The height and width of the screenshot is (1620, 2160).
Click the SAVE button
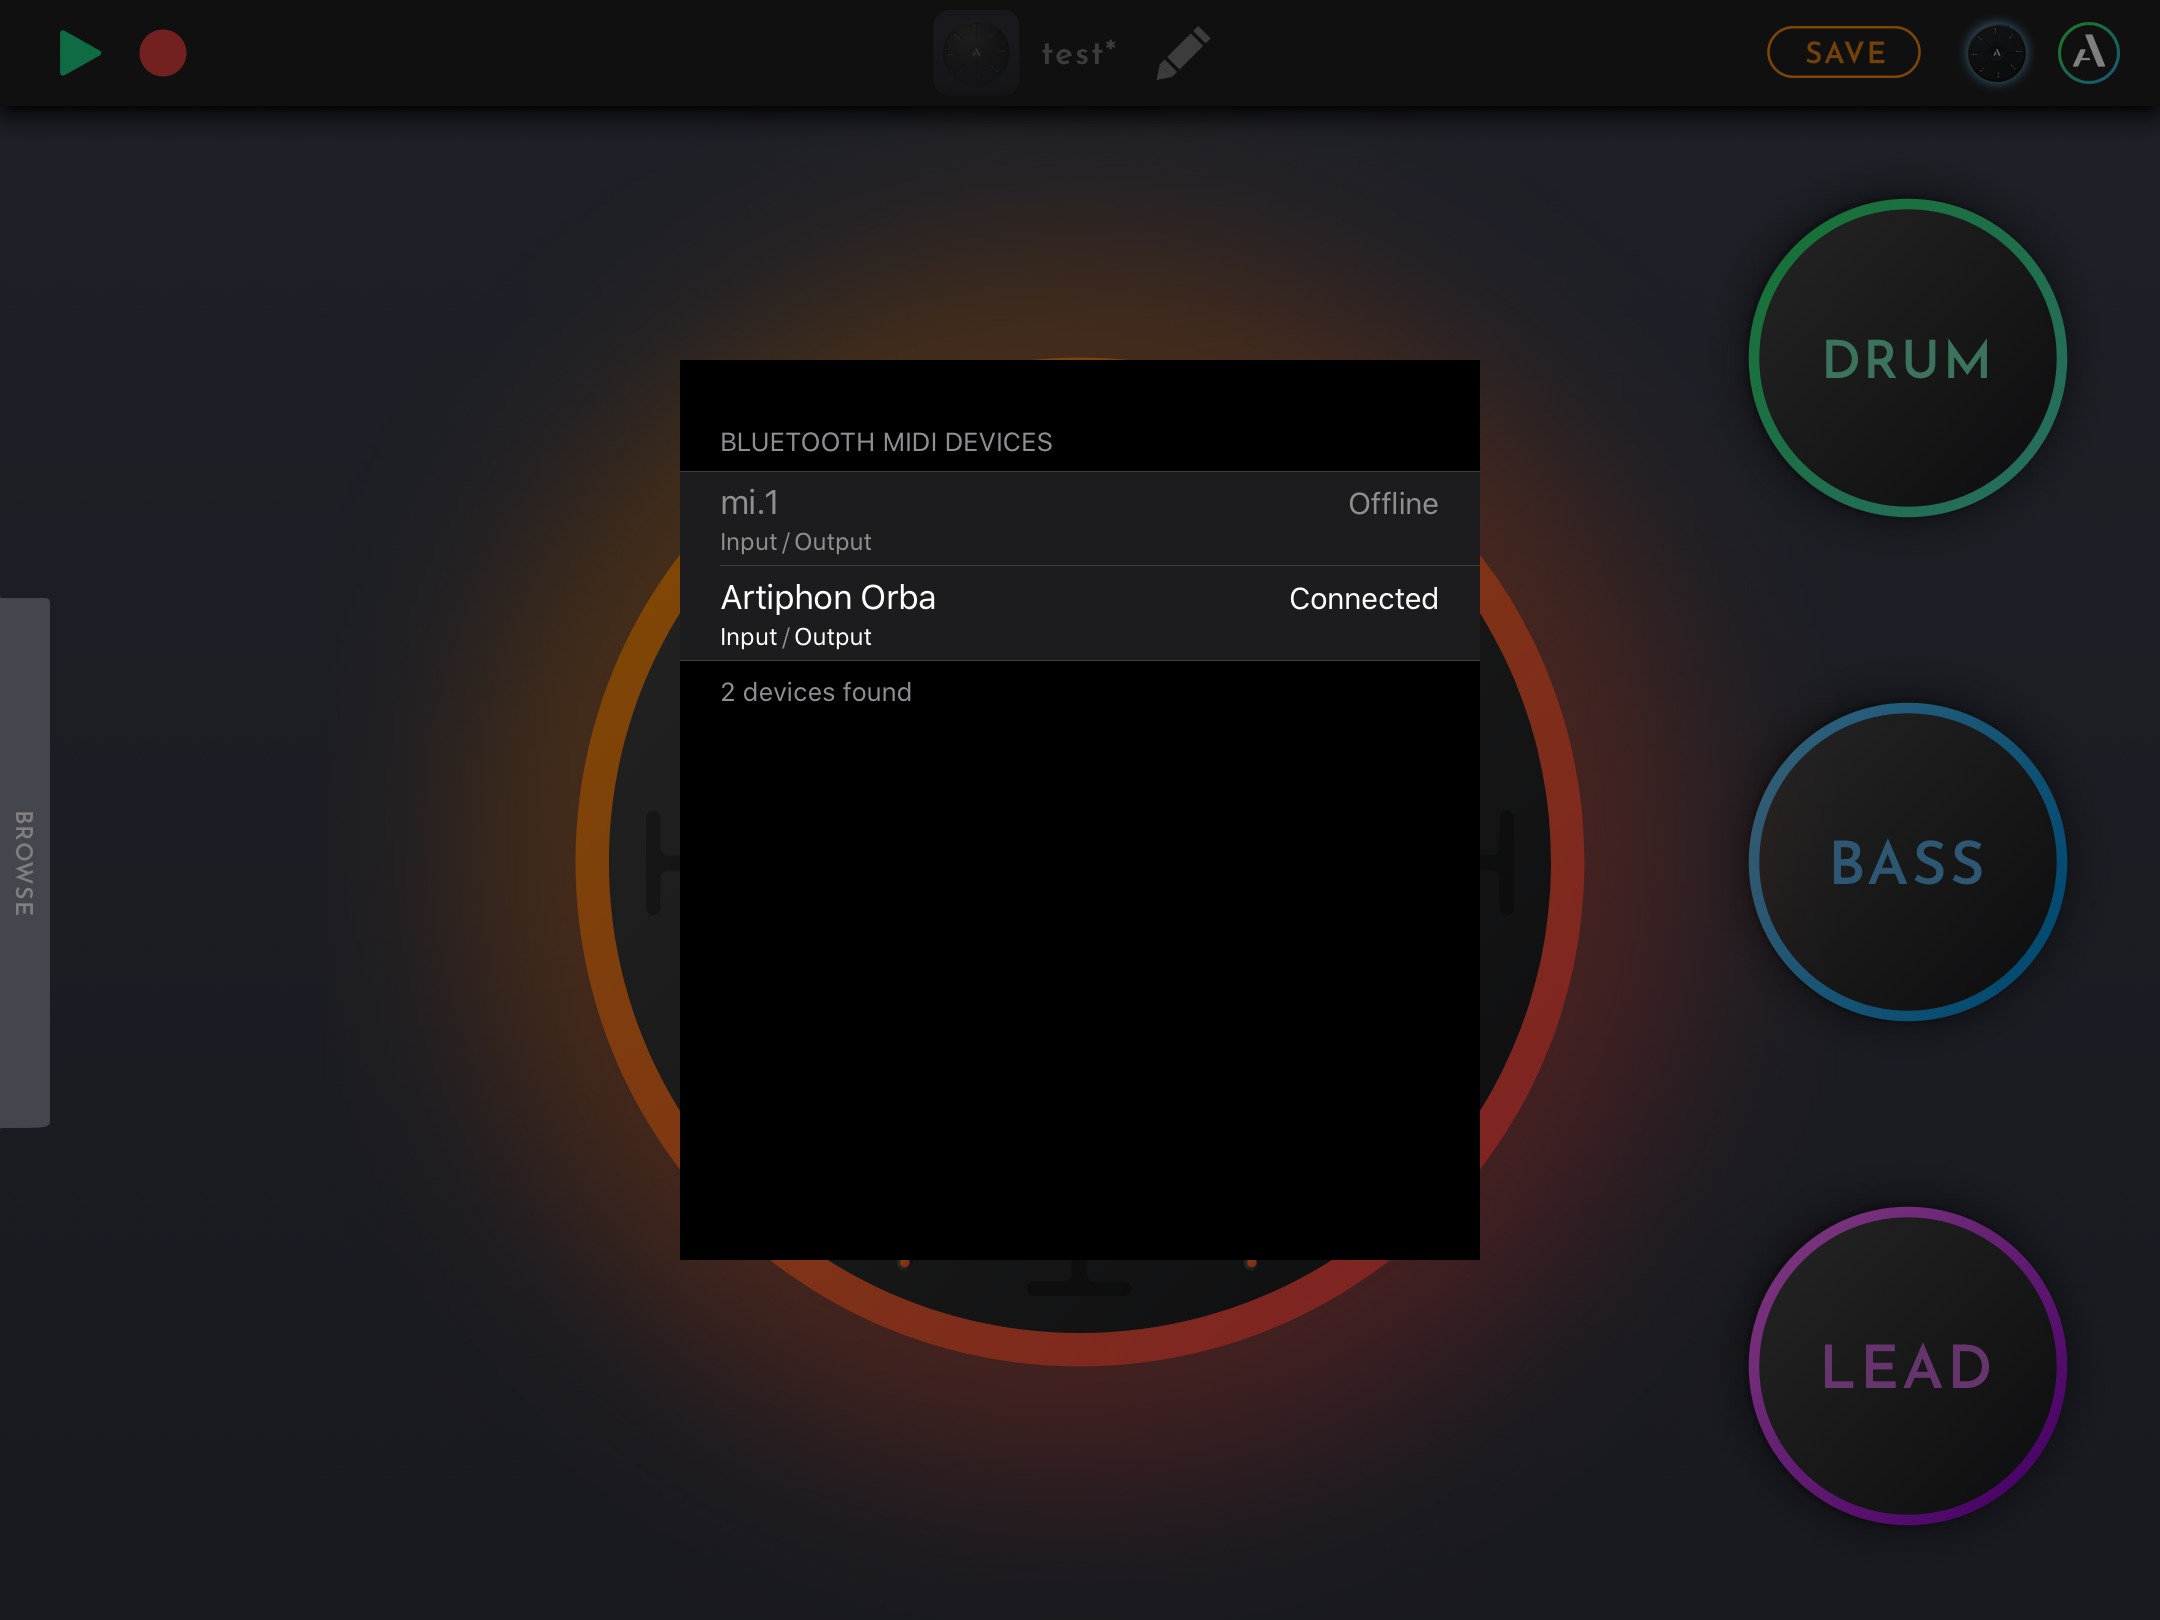point(1844,52)
